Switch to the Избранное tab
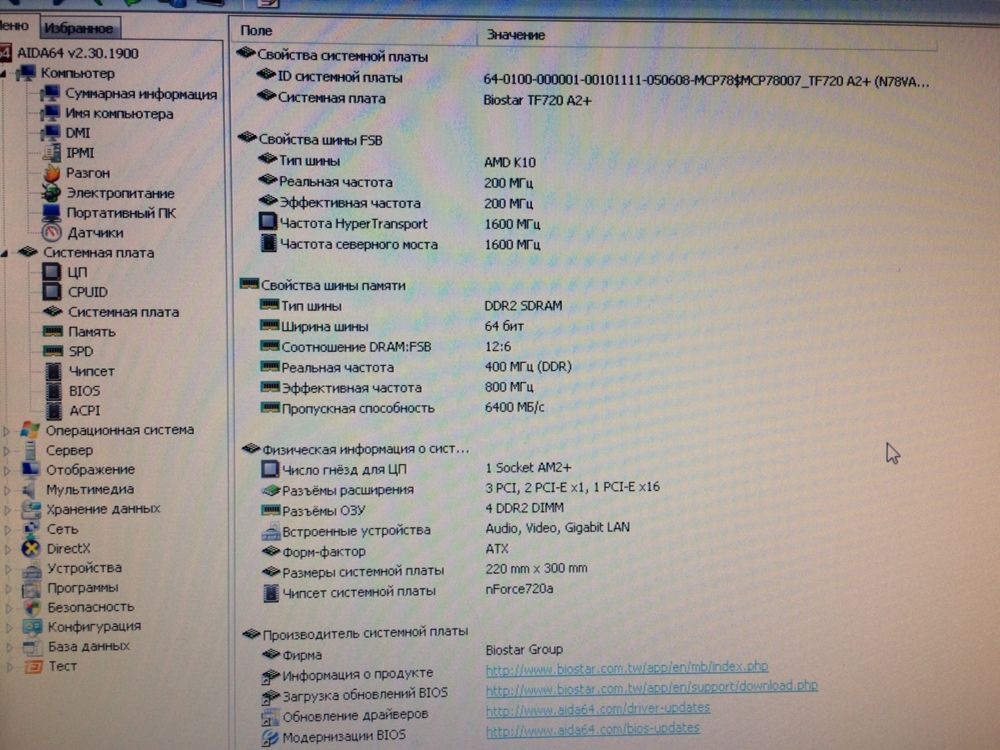This screenshot has width=1000, height=750. [79, 28]
